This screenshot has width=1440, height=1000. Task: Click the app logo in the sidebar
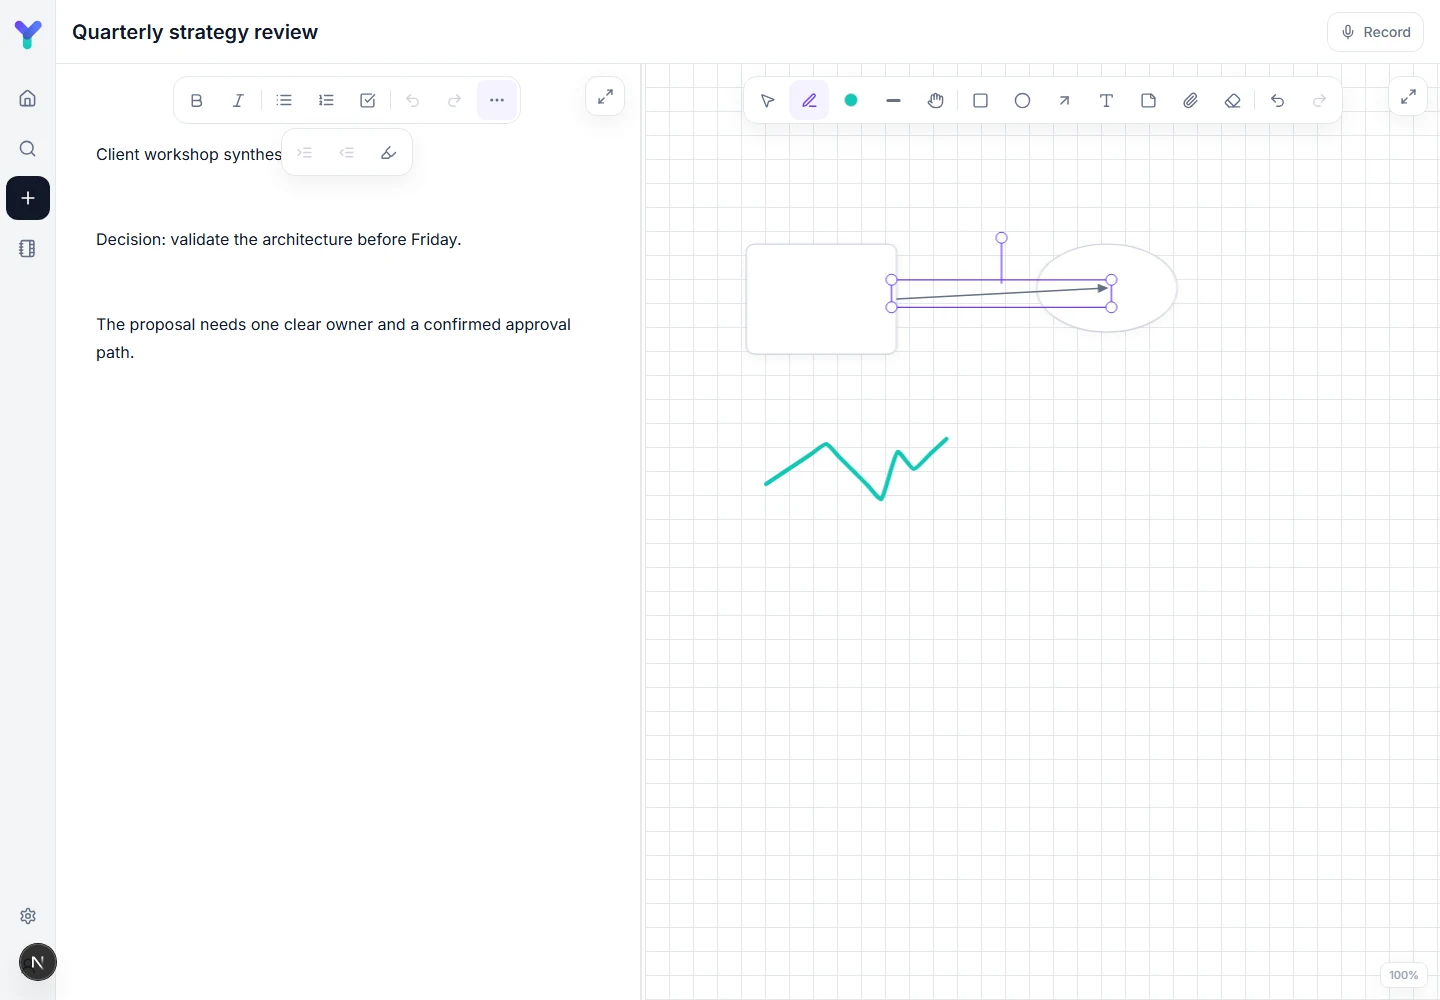pos(28,33)
